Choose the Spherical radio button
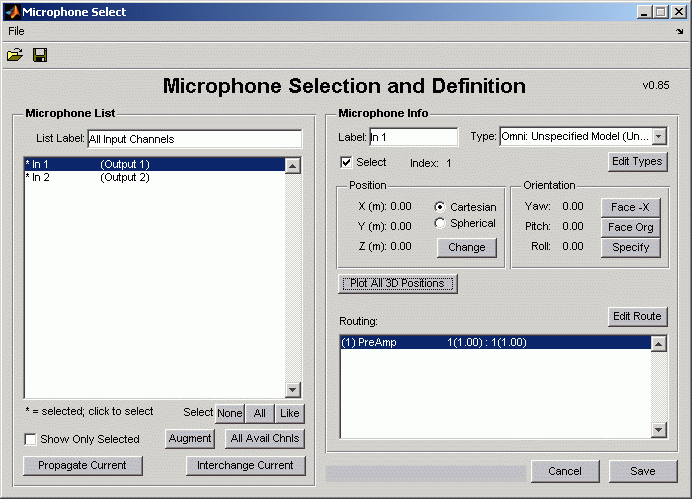692x499 pixels. [x=440, y=223]
